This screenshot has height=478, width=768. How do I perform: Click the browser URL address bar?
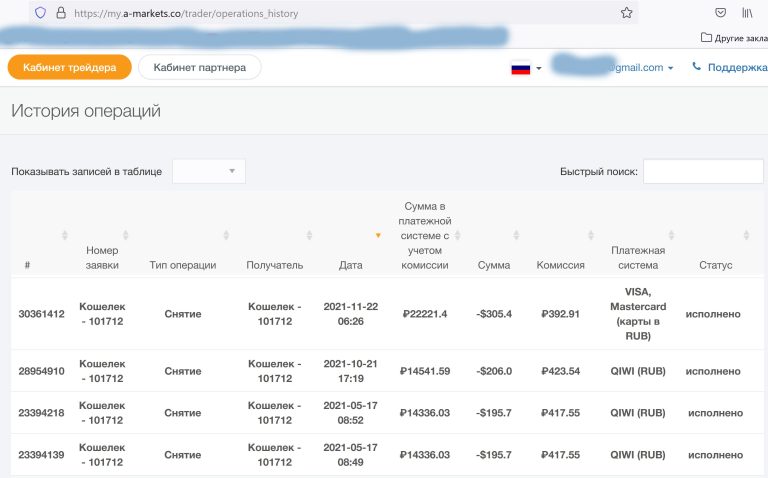(x=340, y=13)
